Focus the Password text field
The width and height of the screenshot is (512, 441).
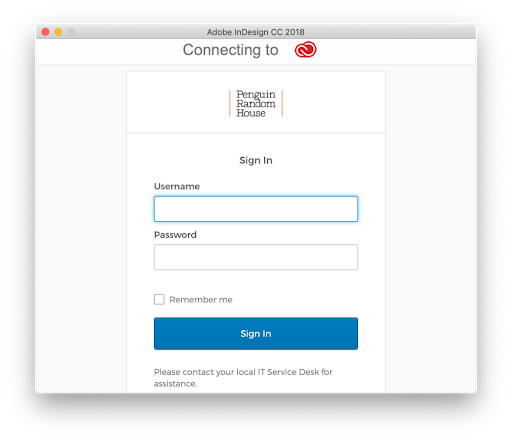click(x=256, y=257)
